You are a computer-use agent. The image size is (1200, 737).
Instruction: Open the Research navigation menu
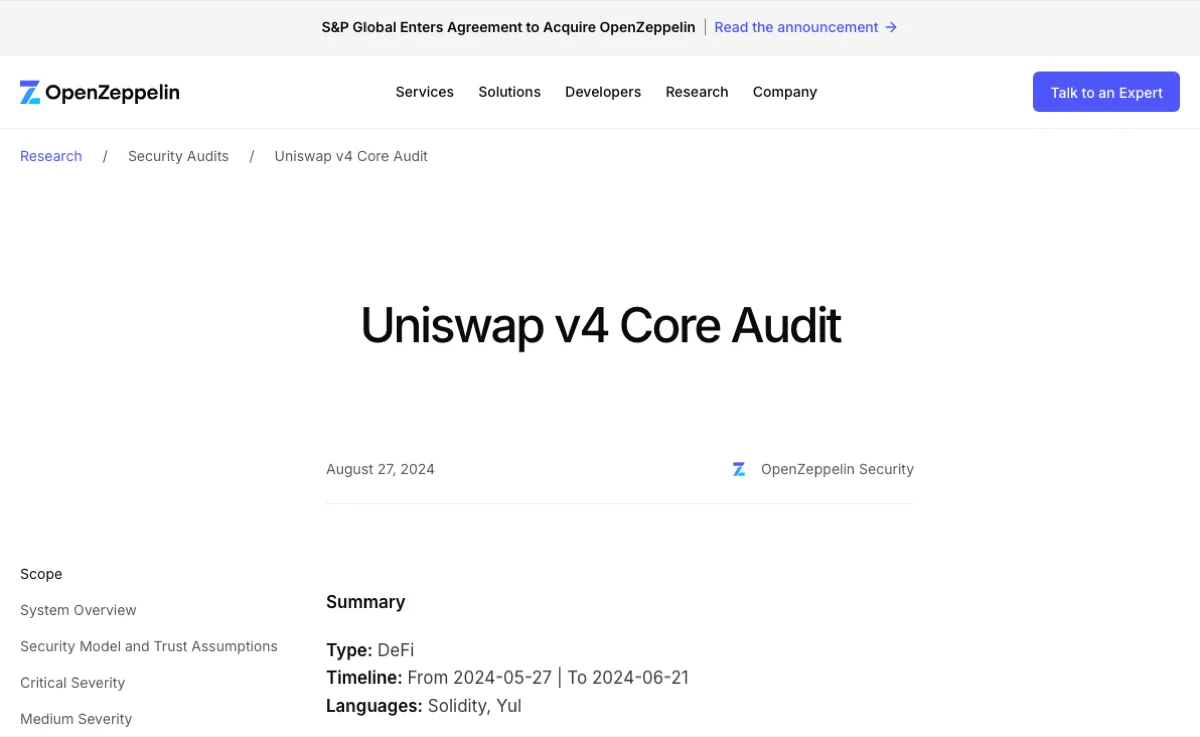coord(697,92)
